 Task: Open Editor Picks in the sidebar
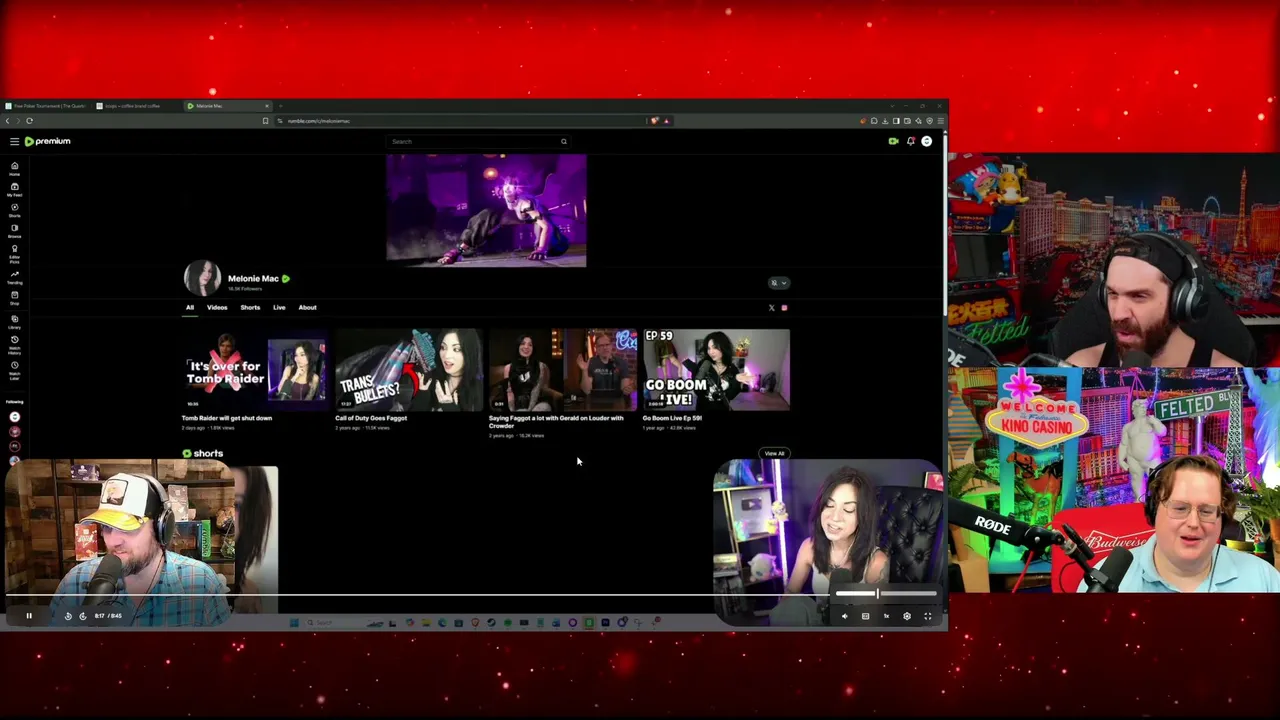[14, 254]
